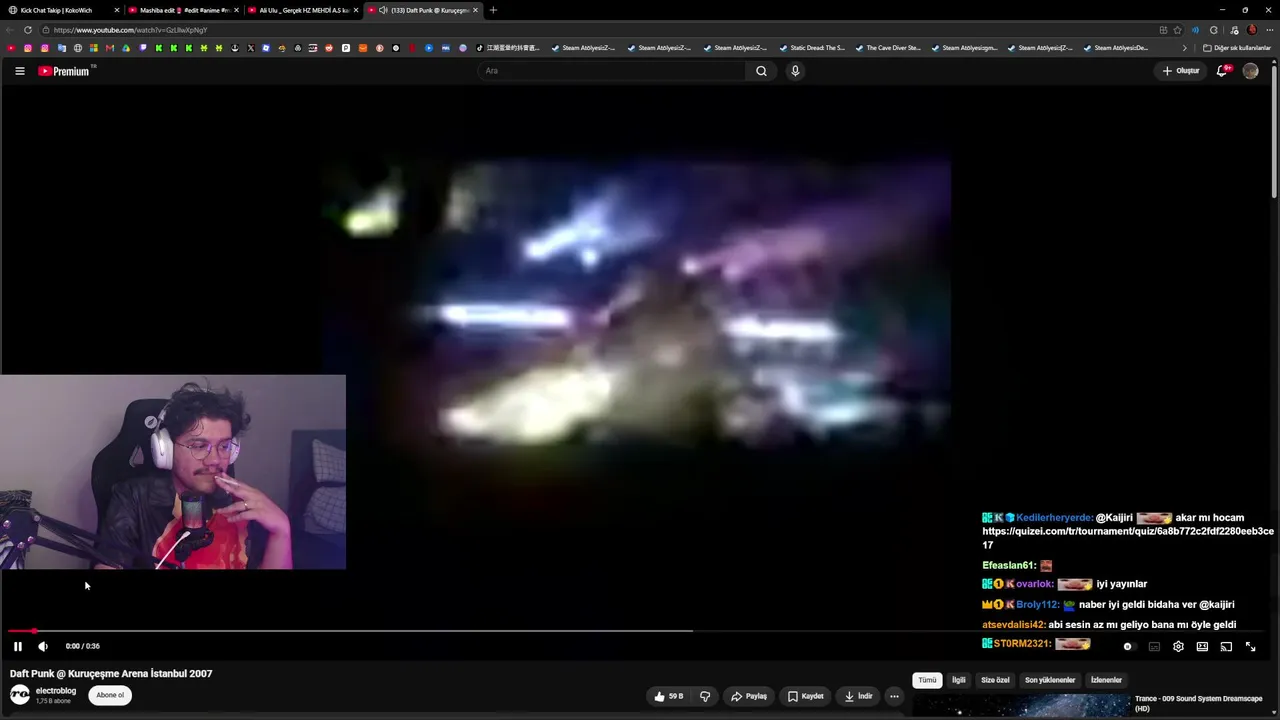
Task: Open more actions three-dot menu
Action: (894, 696)
